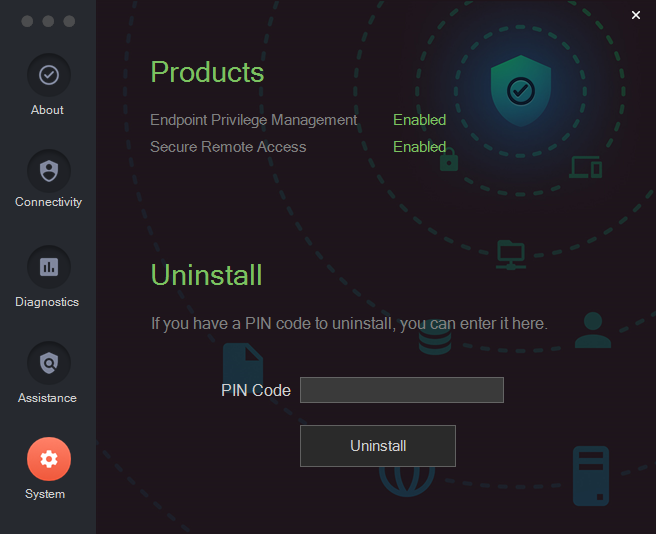656x534 pixels.
Task: Click the Uninstall heading
Action: click(x=206, y=275)
